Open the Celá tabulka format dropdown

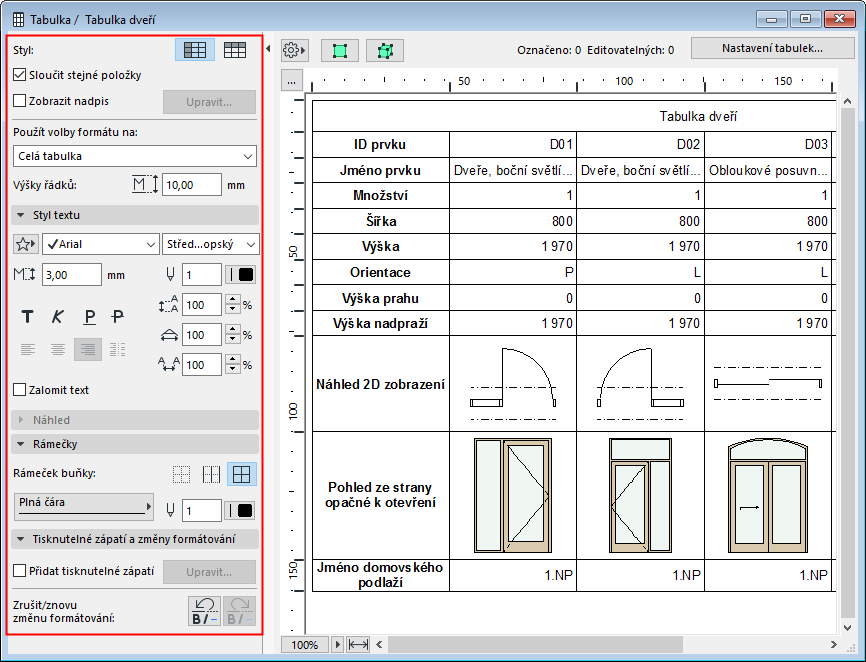135,156
